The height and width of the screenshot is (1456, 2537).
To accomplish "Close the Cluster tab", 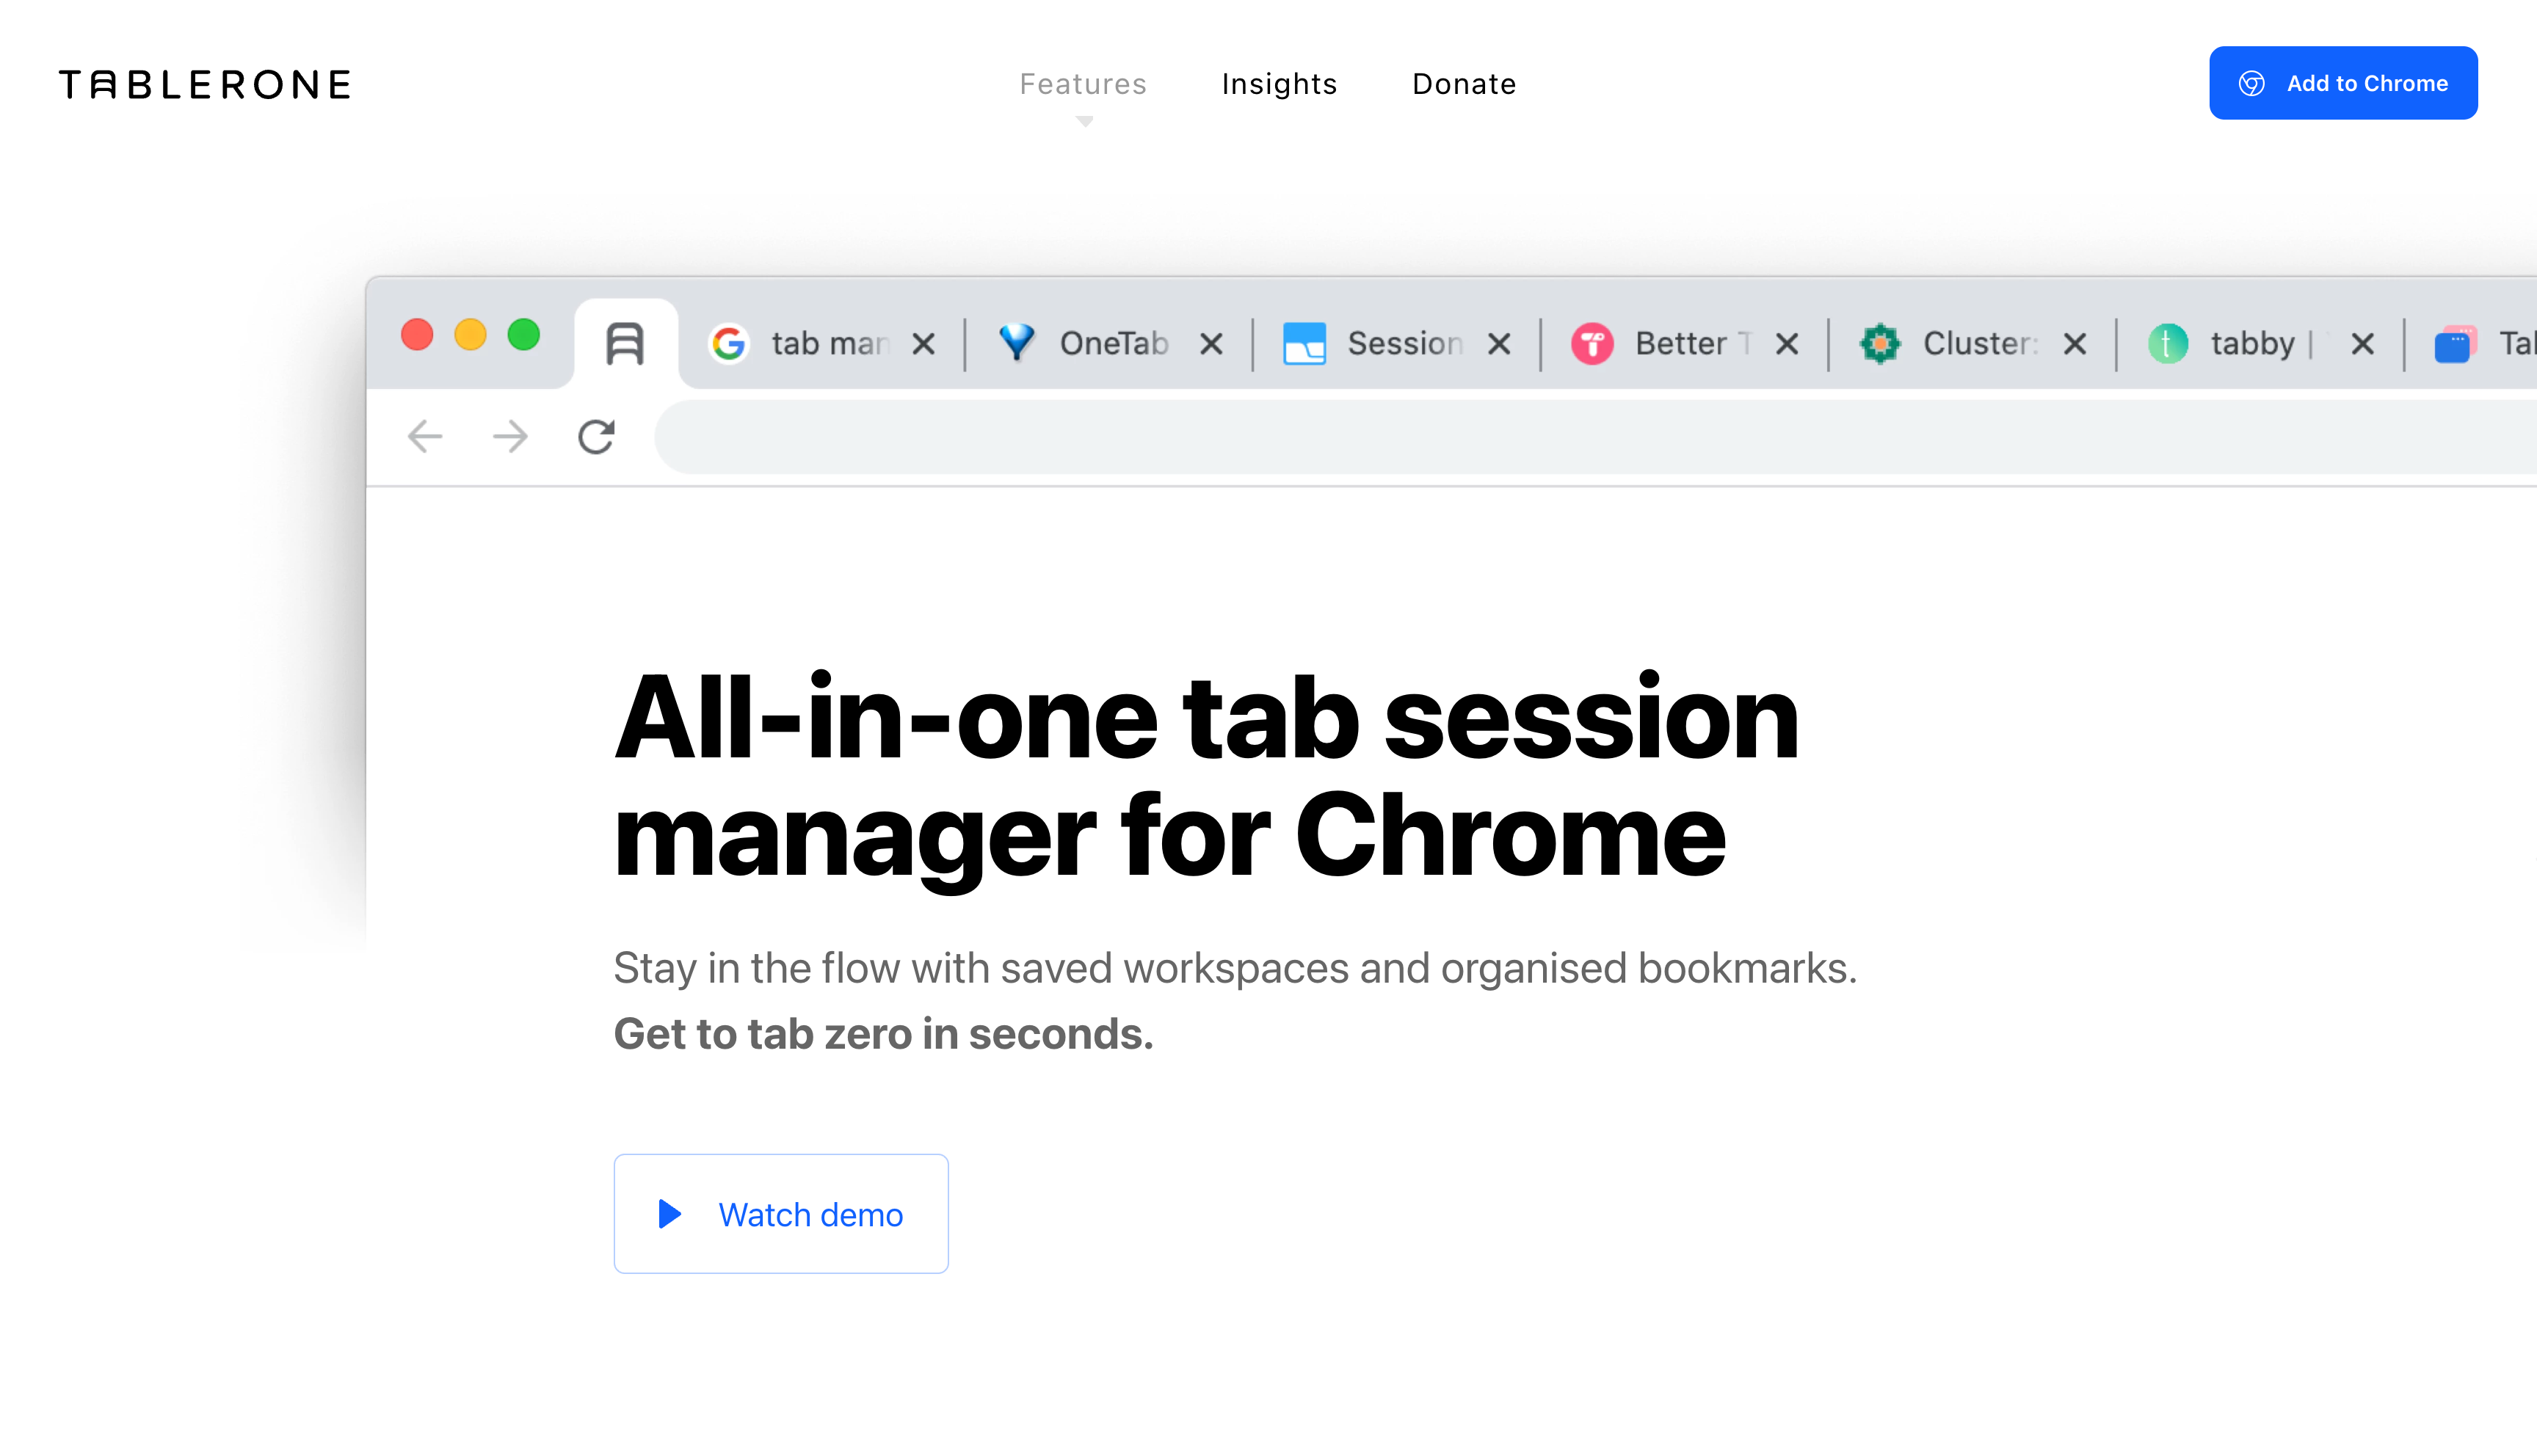I will (2075, 344).
